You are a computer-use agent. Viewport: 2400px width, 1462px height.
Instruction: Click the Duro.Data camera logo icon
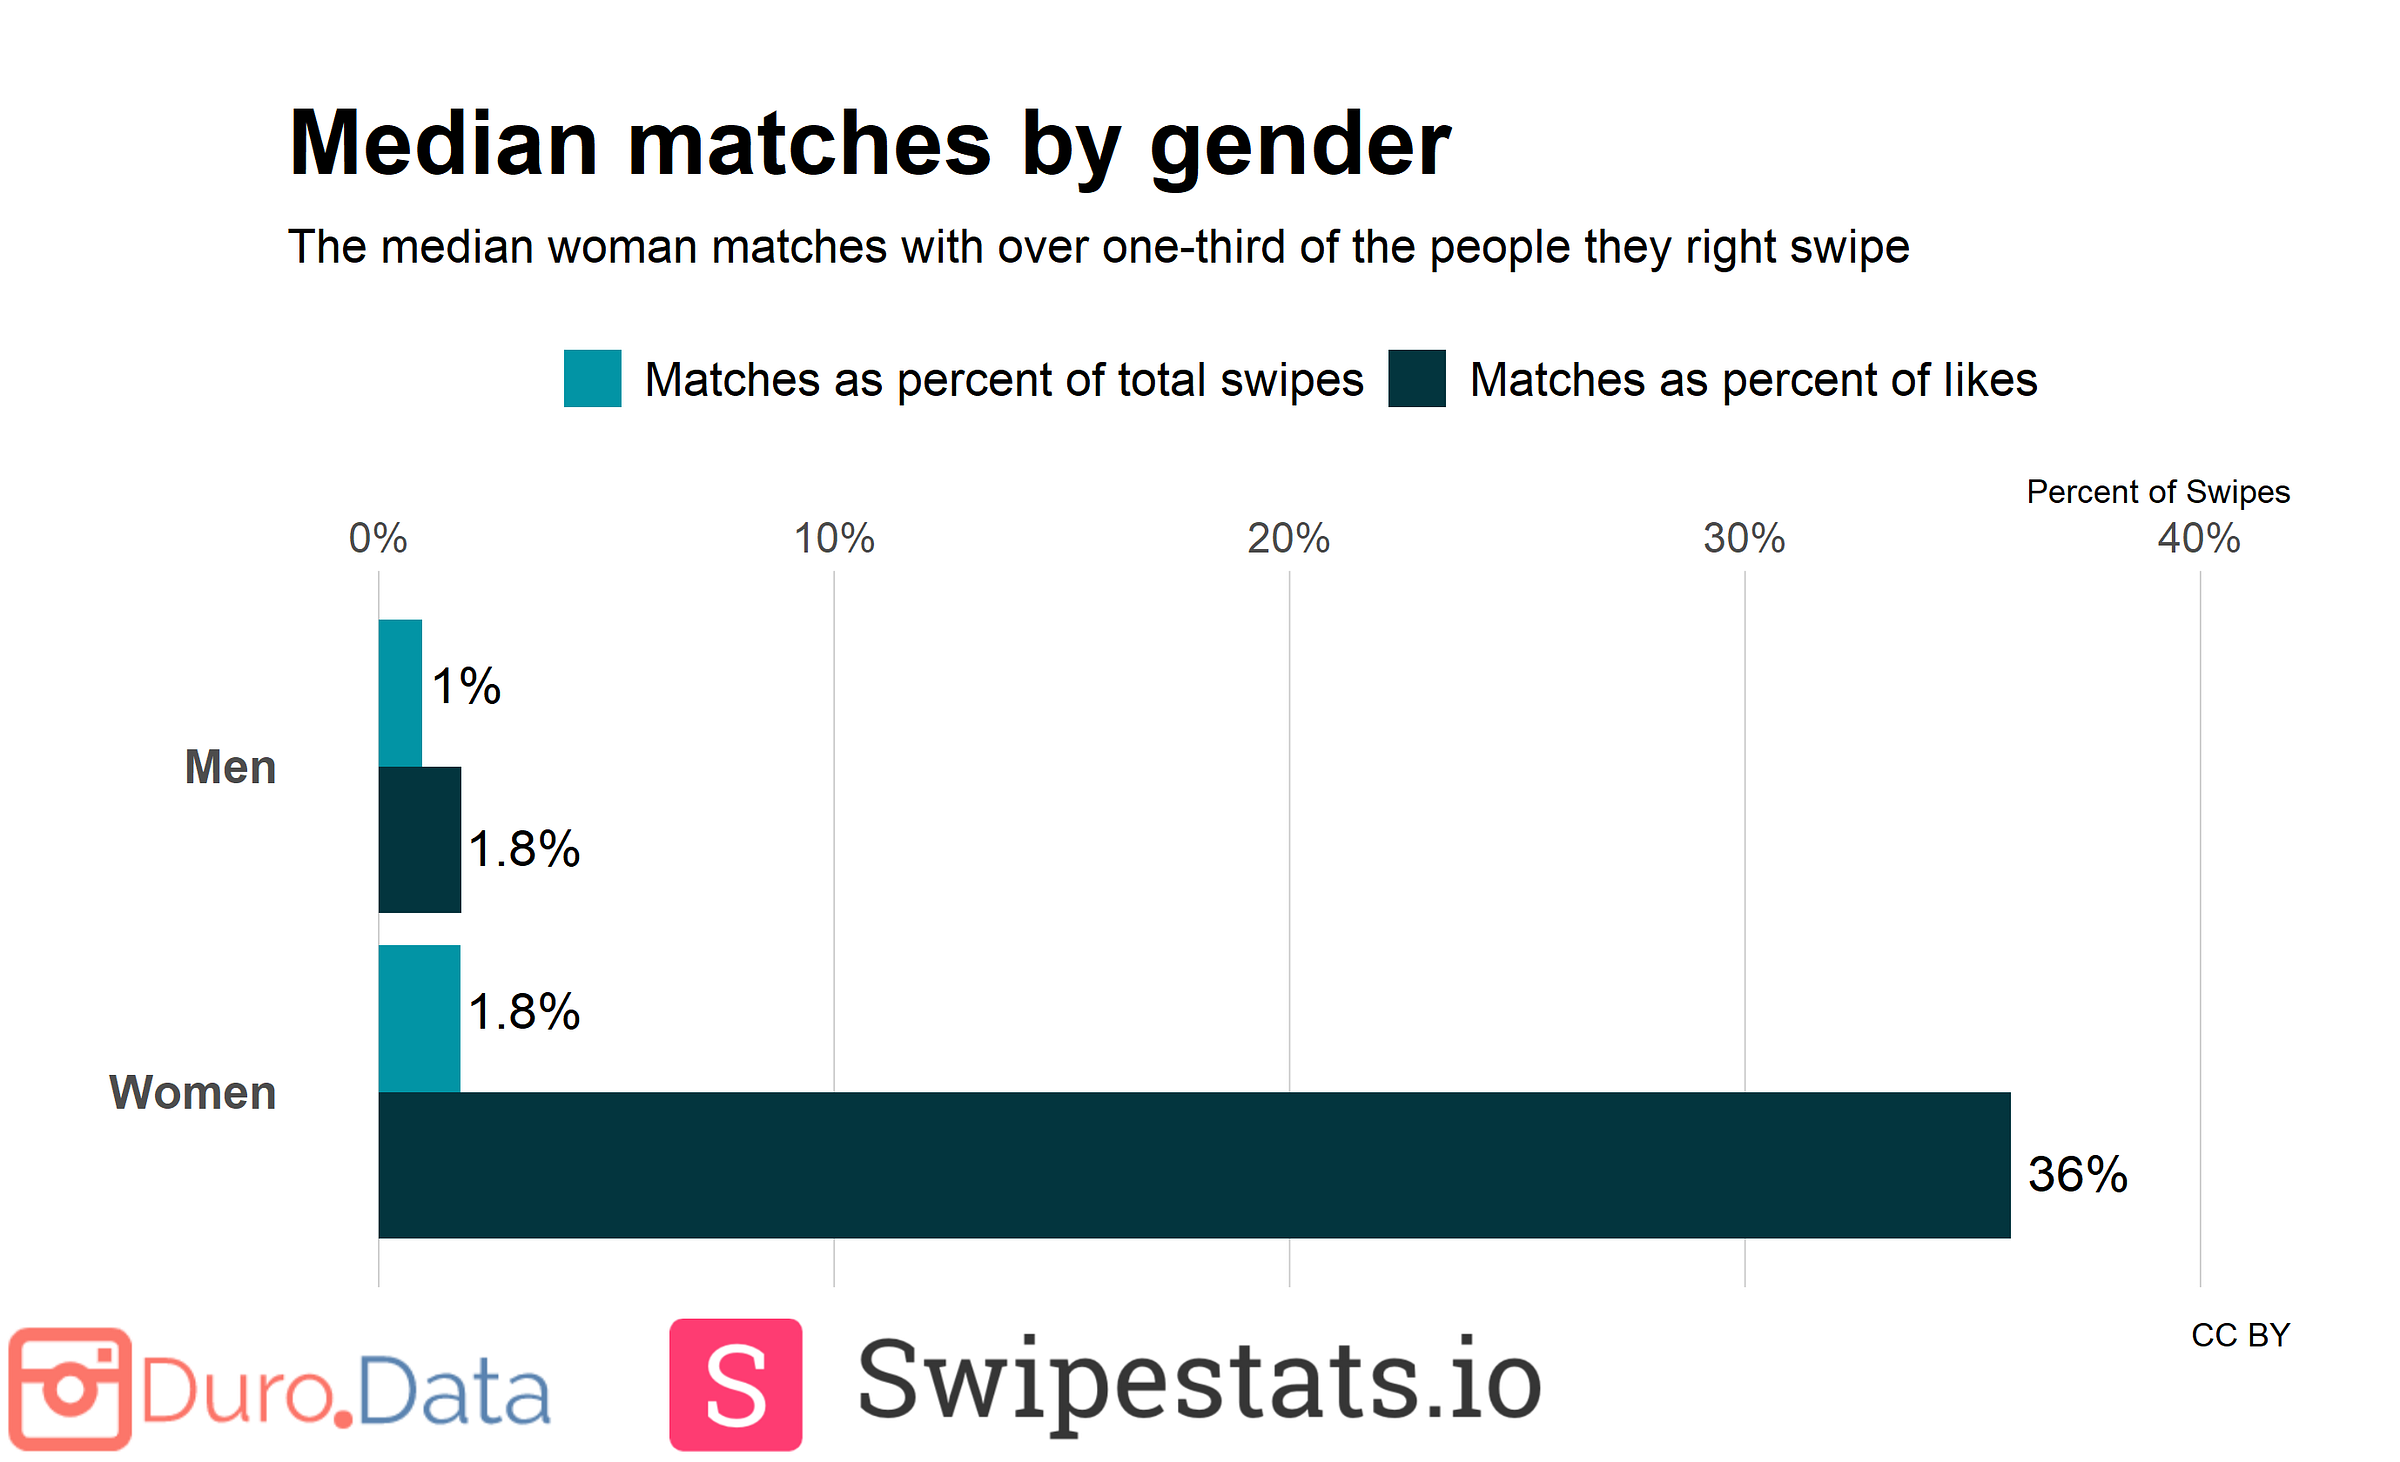point(70,1388)
